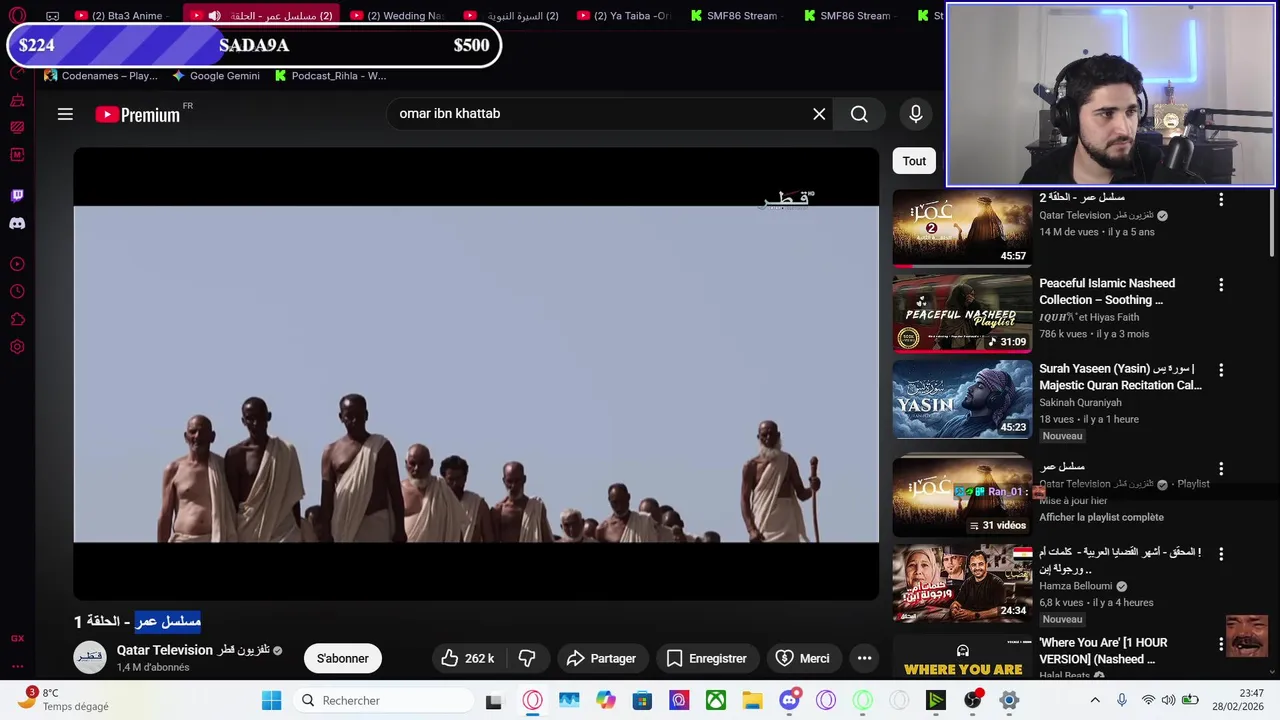Open the GX Cleaner broom sidebar icon

pos(17,100)
